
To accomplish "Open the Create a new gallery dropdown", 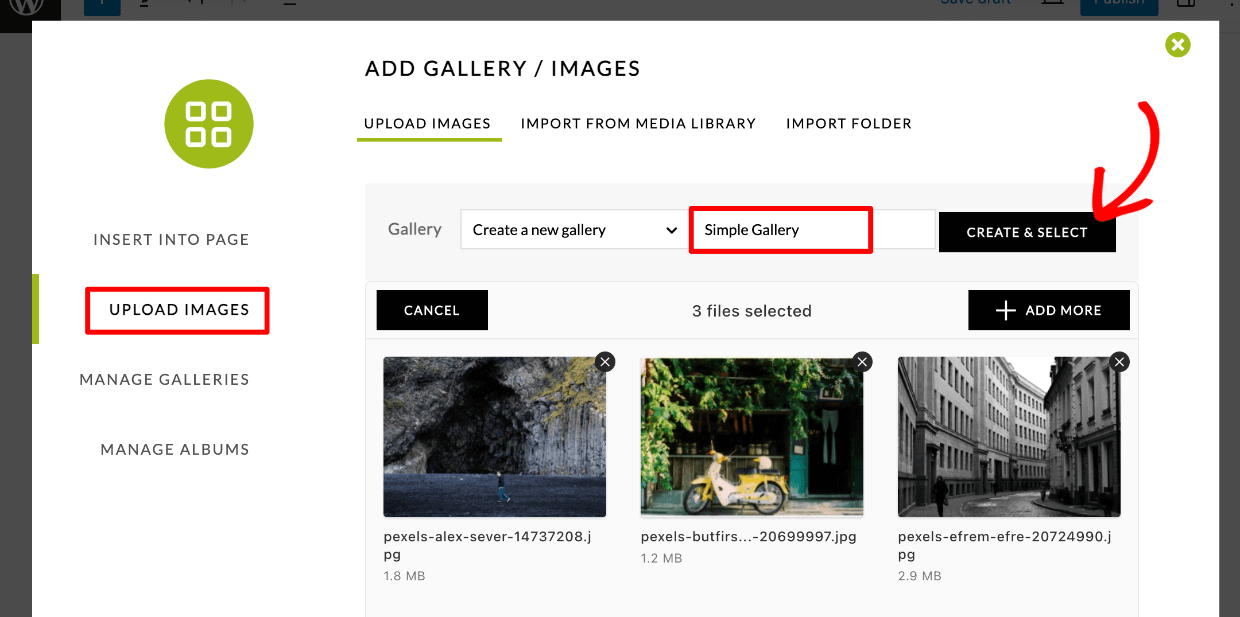I will coord(573,229).
